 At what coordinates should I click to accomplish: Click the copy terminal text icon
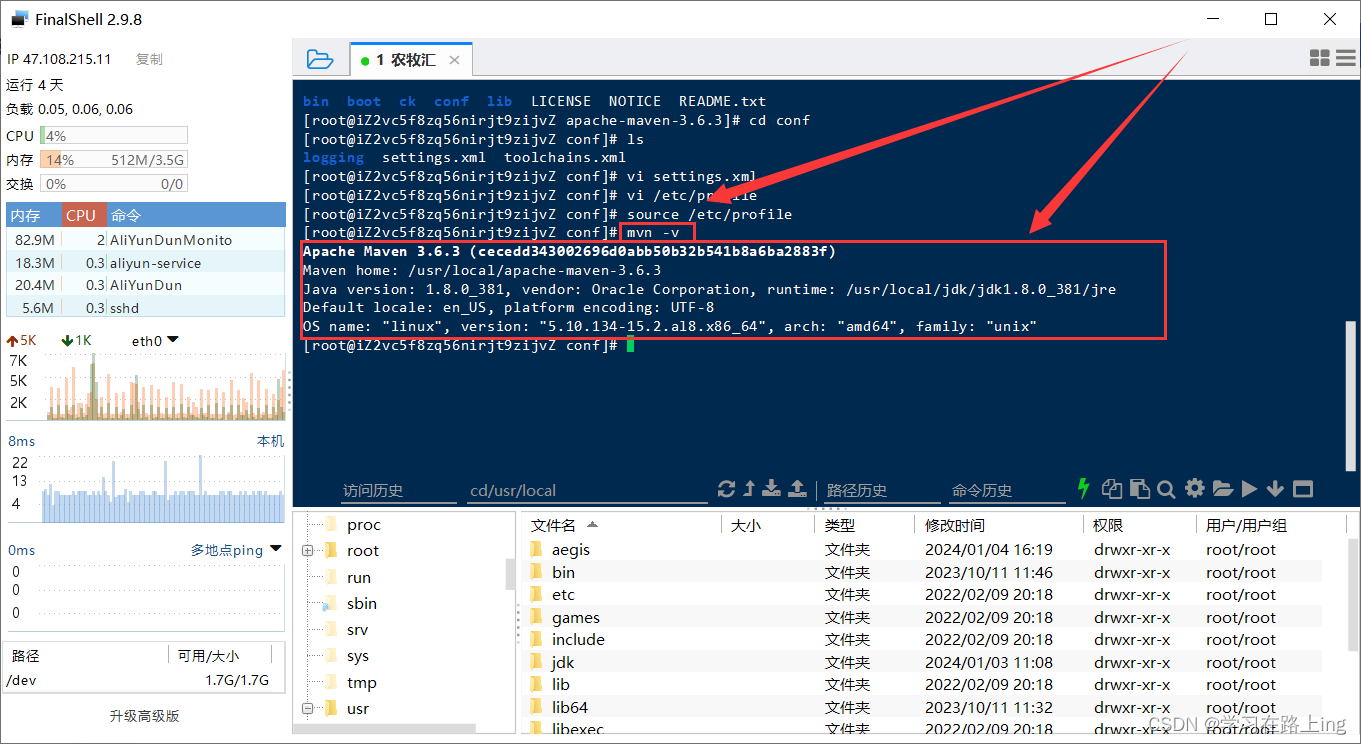coord(1112,489)
